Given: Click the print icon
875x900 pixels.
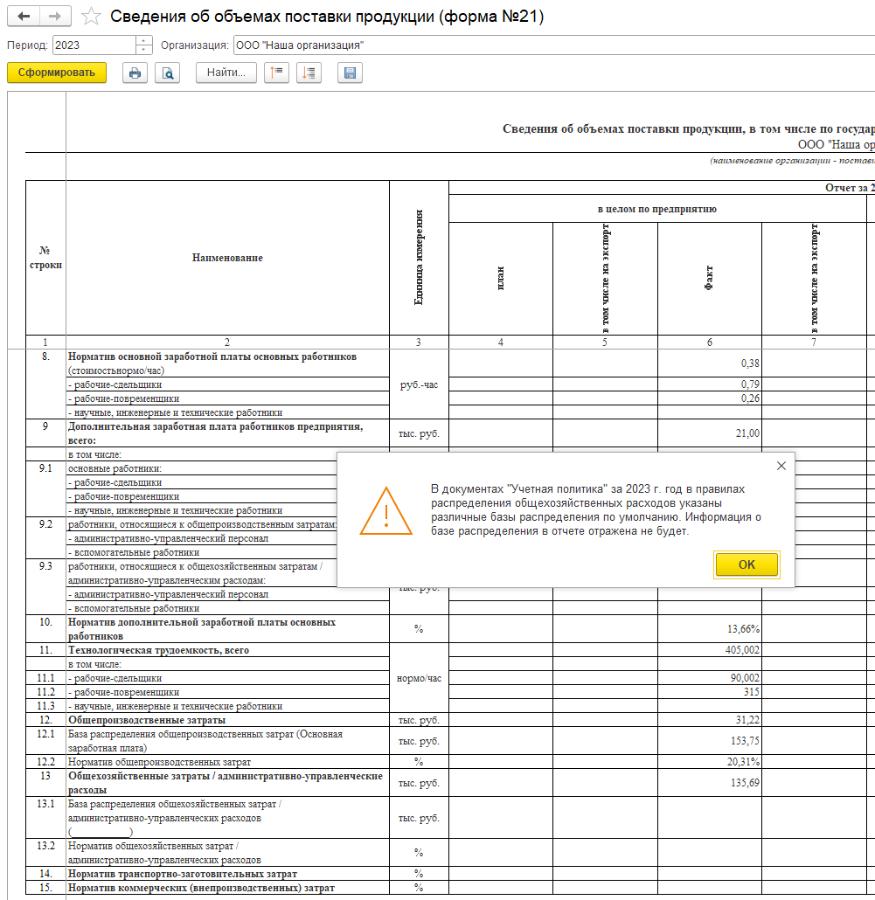Looking at the screenshot, I should pos(135,73).
